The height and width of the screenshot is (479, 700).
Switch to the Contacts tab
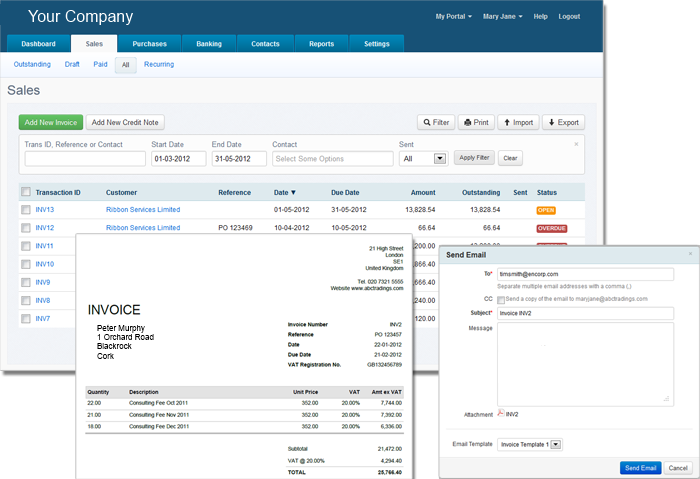point(265,44)
